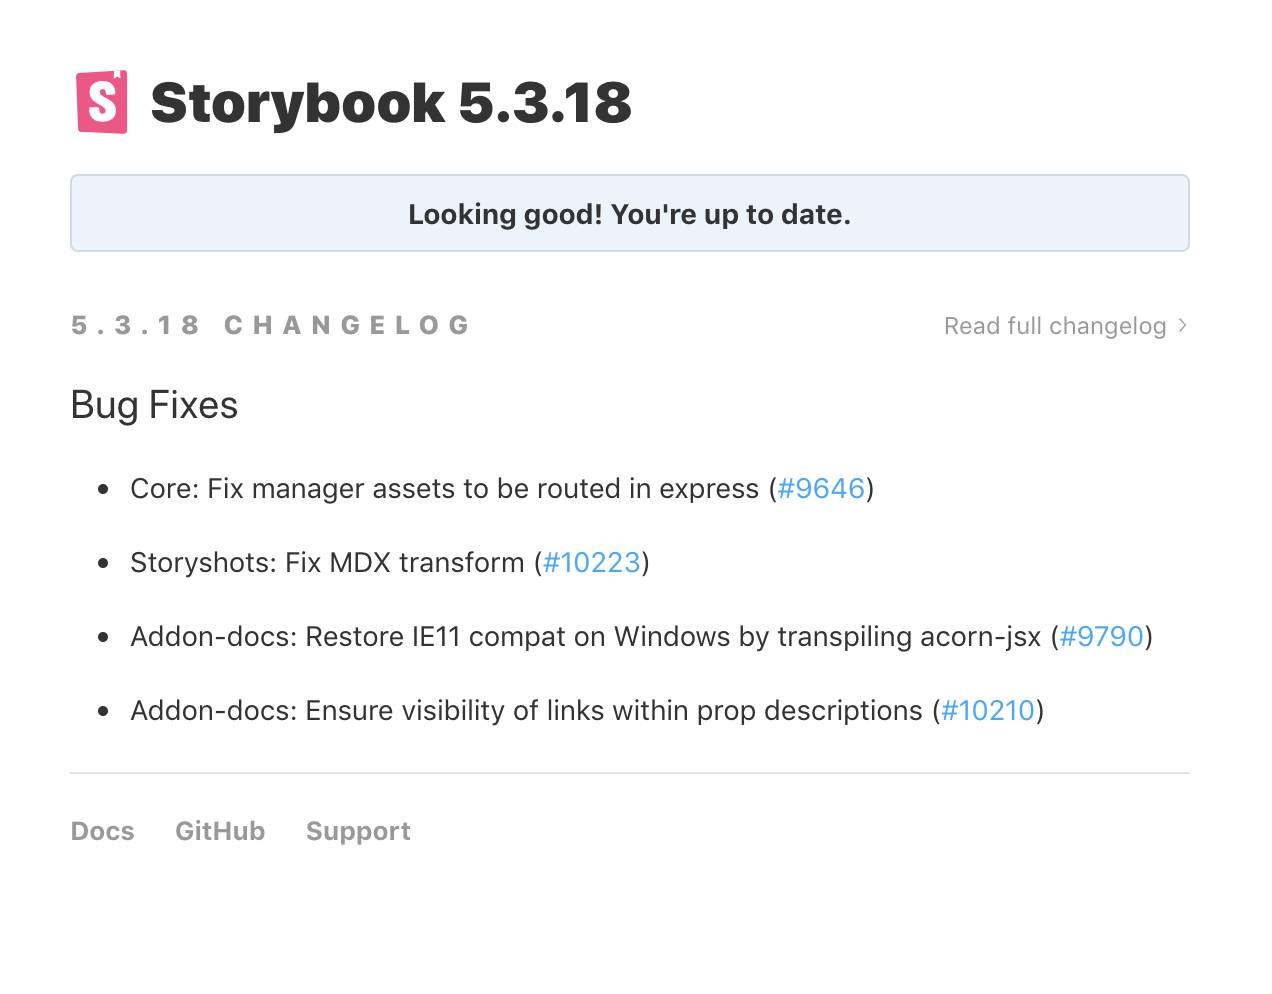
Task: Click the Bug Fixes heading
Action: coord(154,404)
